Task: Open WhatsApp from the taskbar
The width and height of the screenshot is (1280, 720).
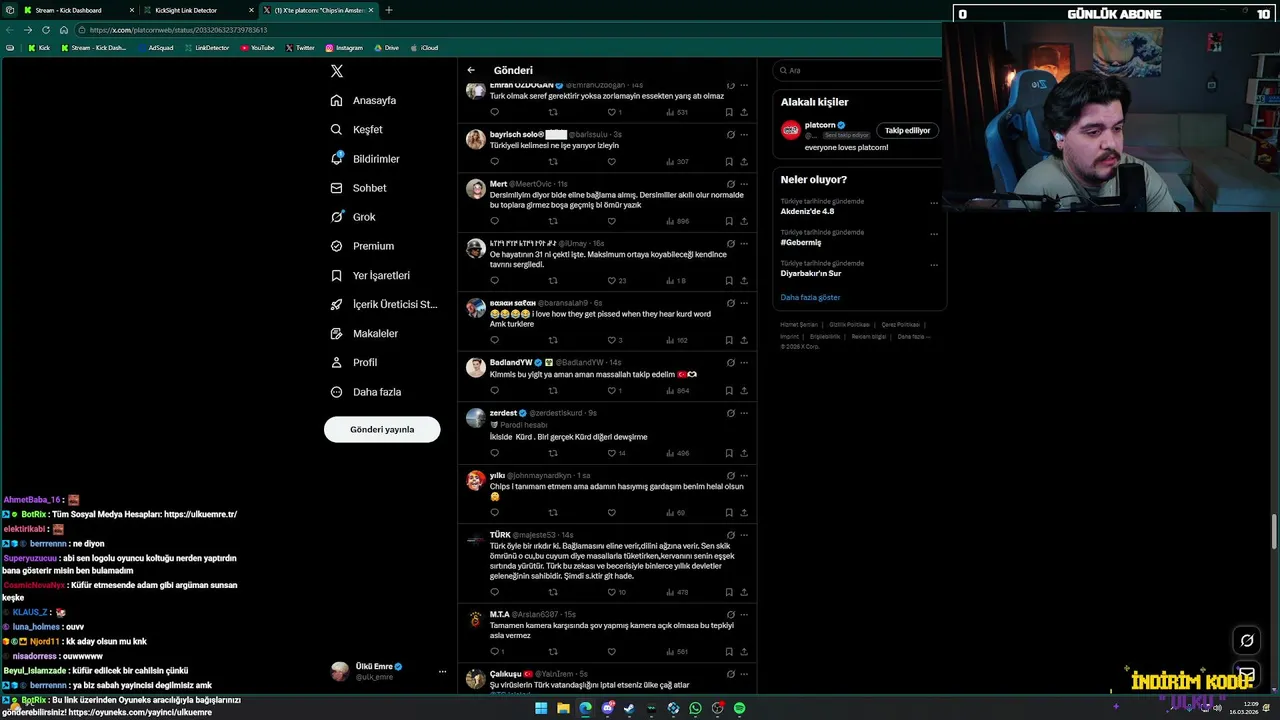Action: pyautogui.click(x=695, y=708)
